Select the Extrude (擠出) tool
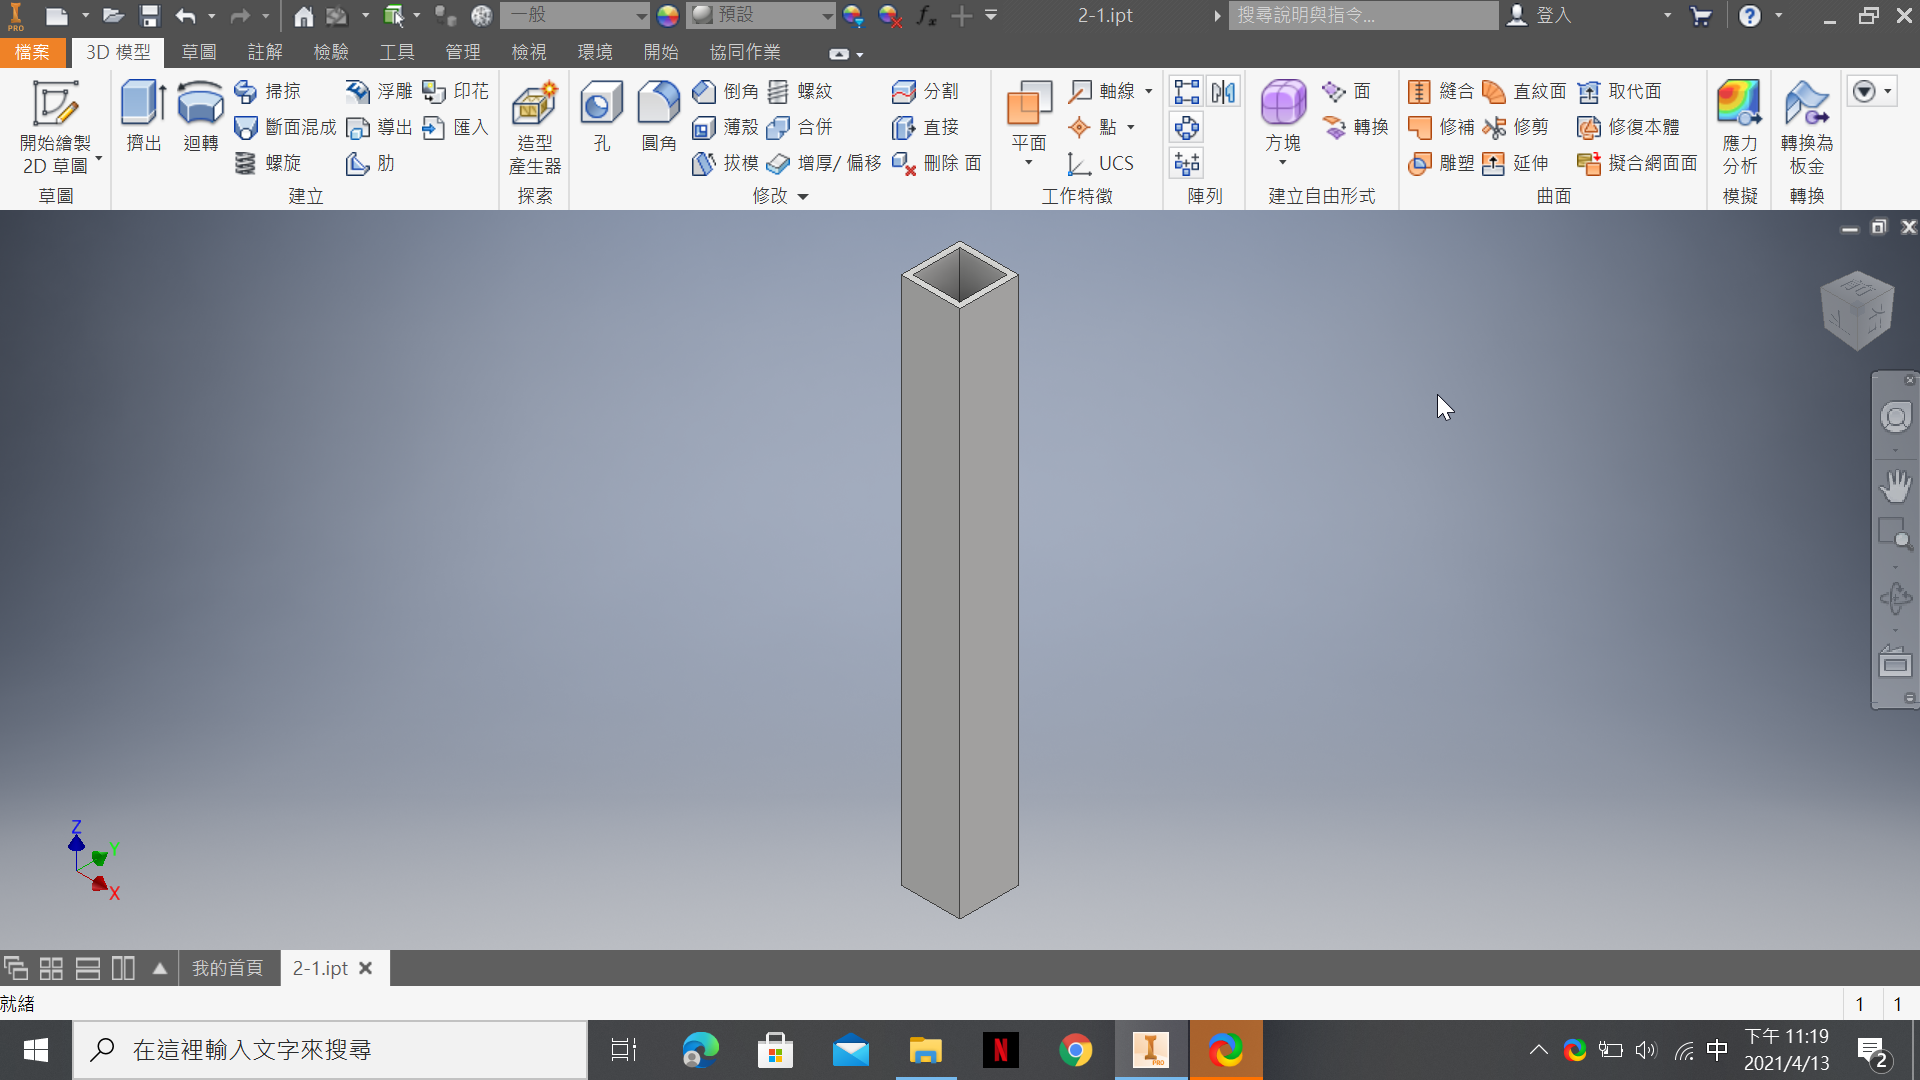The image size is (1920, 1080). (x=143, y=117)
